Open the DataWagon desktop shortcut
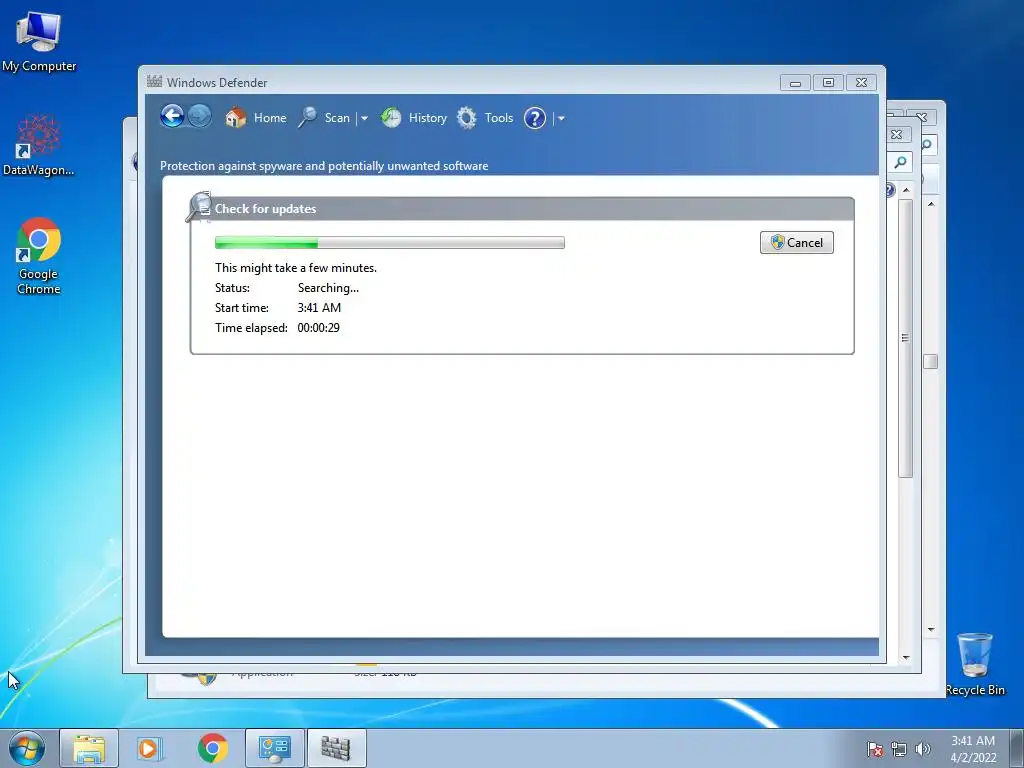Viewport: 1024px width, 768px height. click(39, 145)
